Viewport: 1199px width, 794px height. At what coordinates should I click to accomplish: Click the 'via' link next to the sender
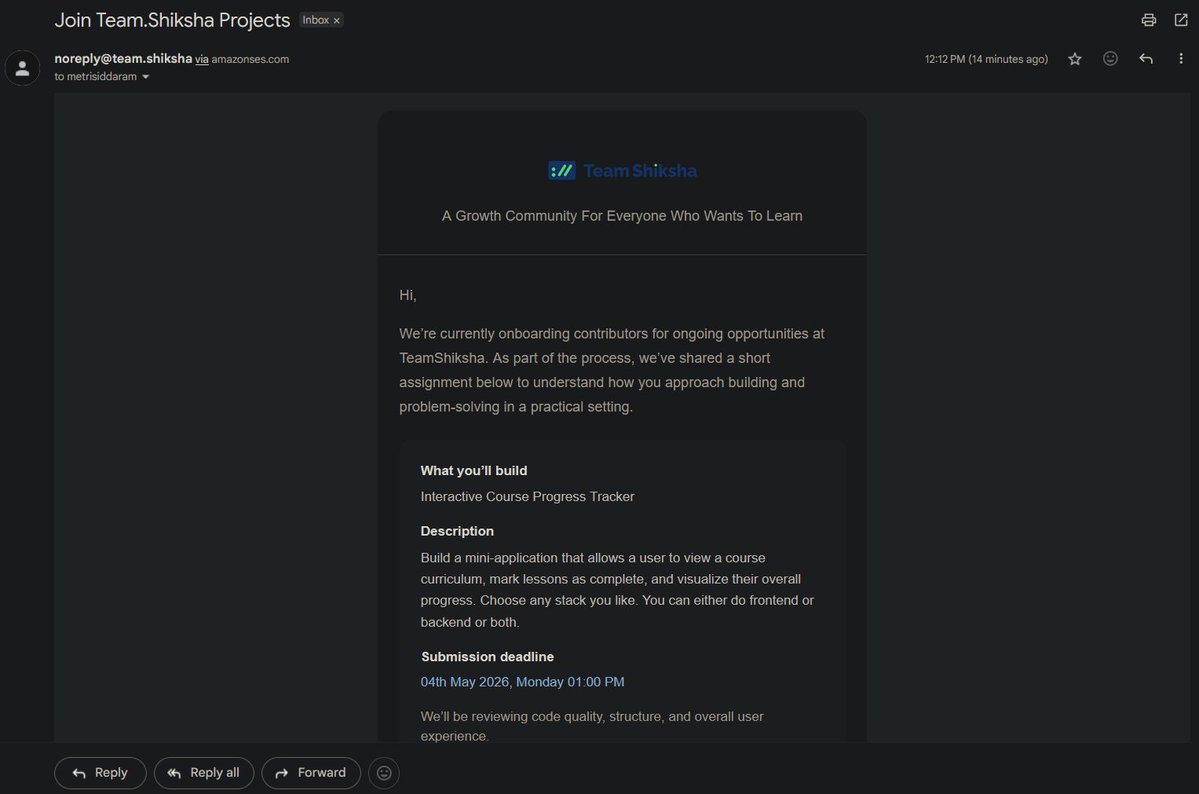202,59
